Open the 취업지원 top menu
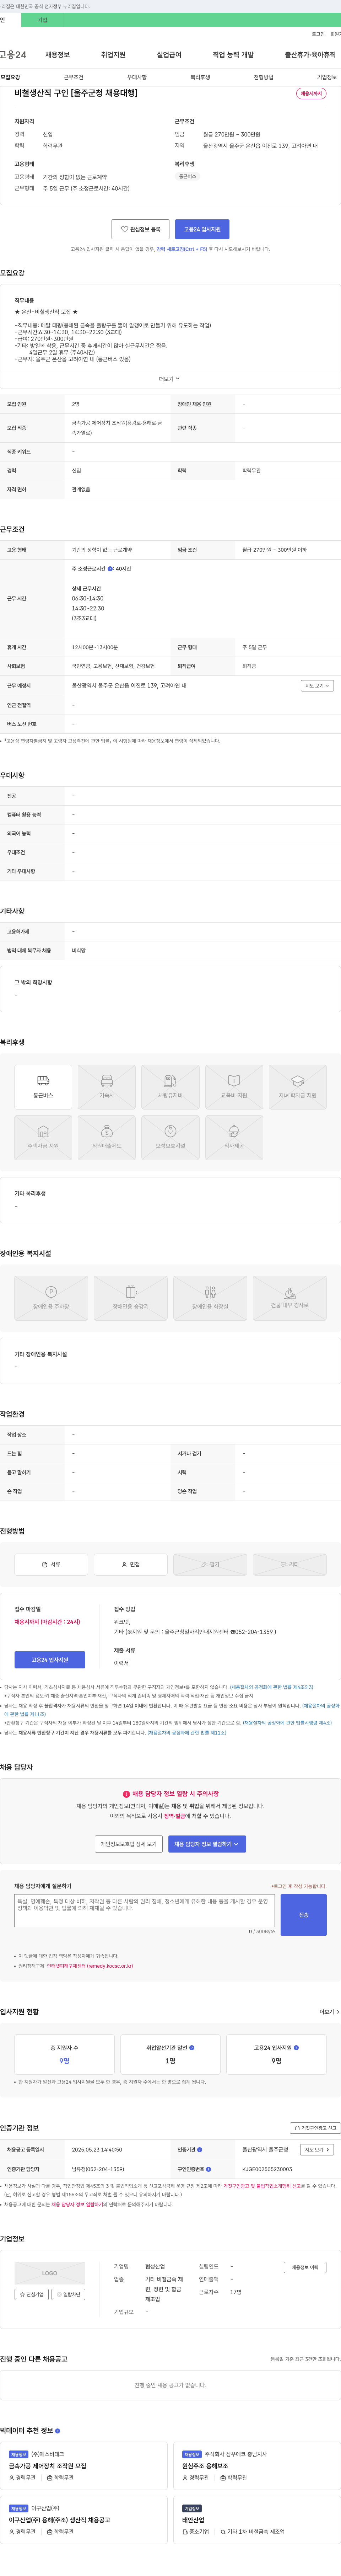This screenshot has width=341, height=2576. click(113, 55)
